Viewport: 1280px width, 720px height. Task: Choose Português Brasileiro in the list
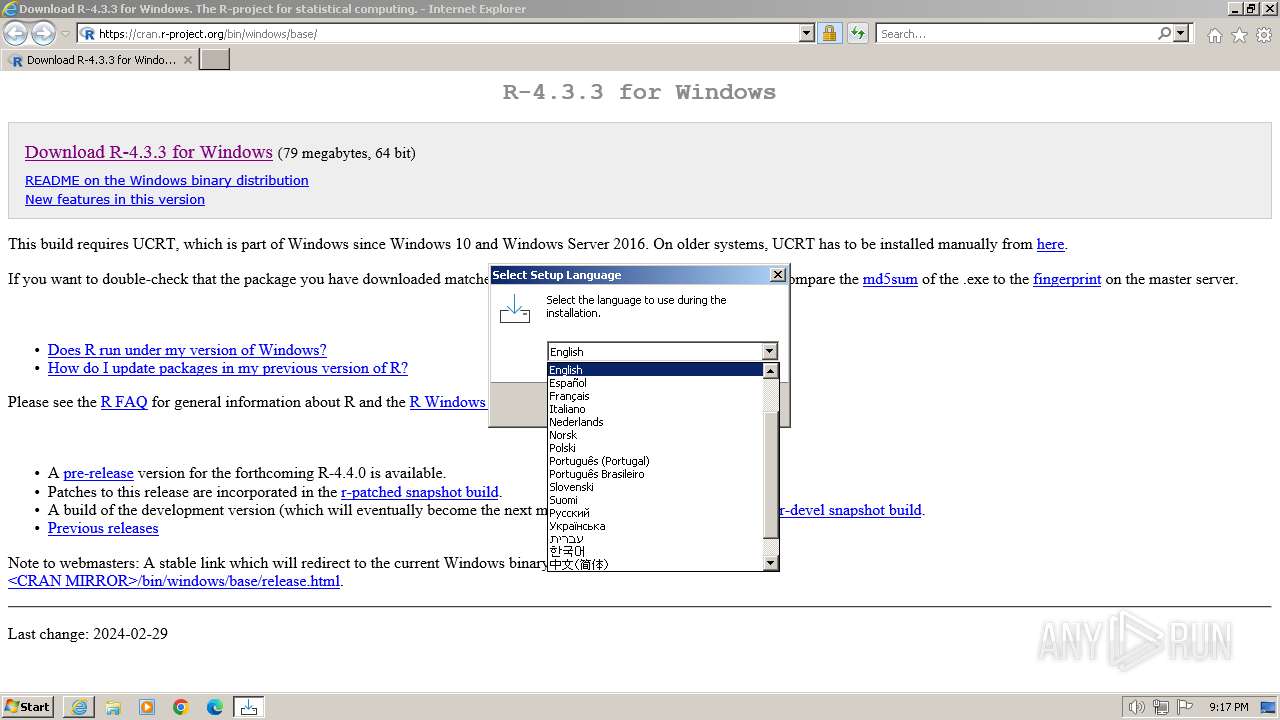(655, 474)
